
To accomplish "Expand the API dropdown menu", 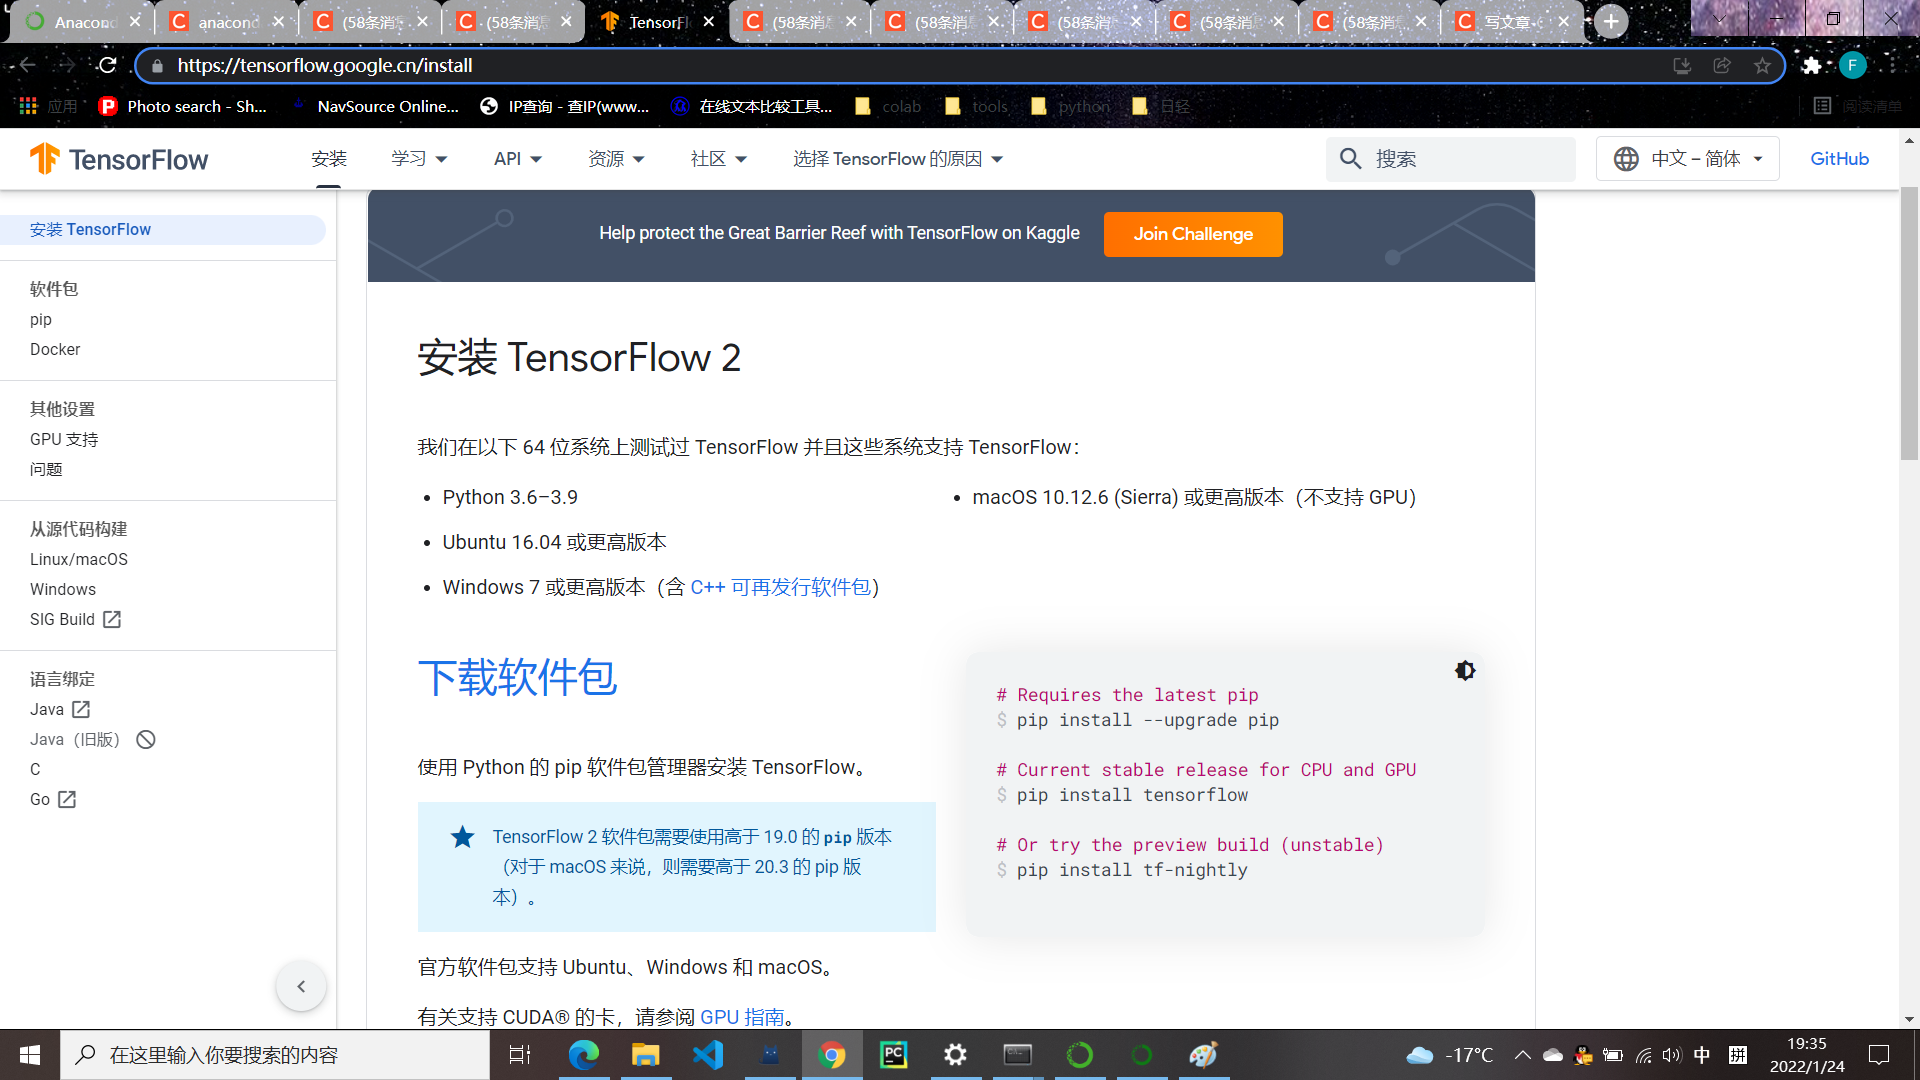I will pyautogui.click(x=517, y=159).
